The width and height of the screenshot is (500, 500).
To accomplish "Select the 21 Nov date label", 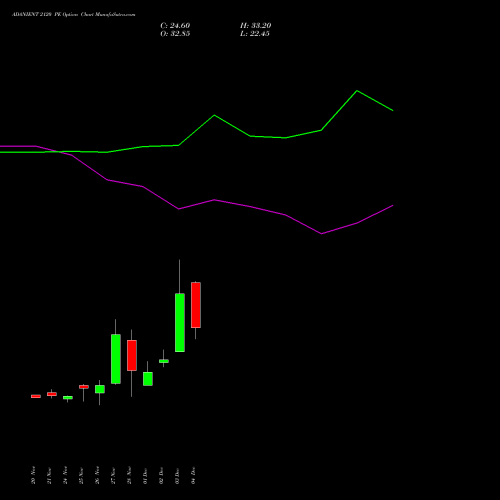I will (49, 475).
